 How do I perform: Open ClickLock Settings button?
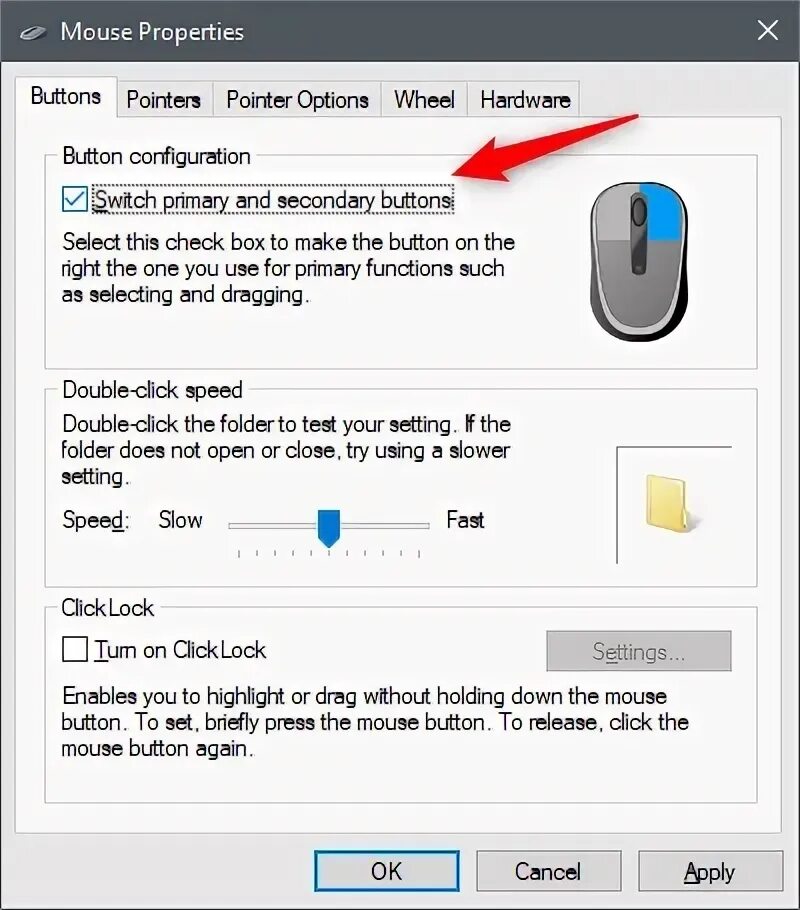[639, 651]
